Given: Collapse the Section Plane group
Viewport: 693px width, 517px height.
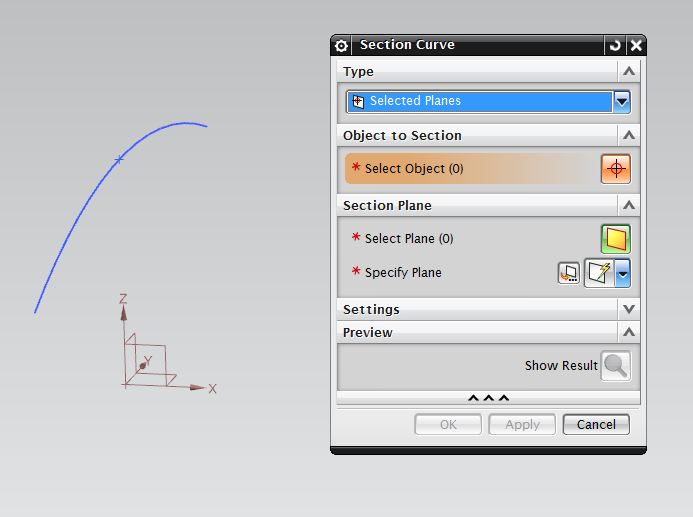Looking at the screenshot, I should pyautogui.click(x=628, y=205).
